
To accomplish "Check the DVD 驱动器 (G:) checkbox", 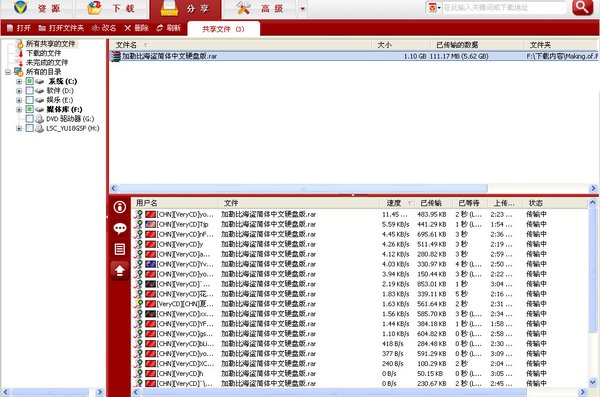I will [29, 119].
